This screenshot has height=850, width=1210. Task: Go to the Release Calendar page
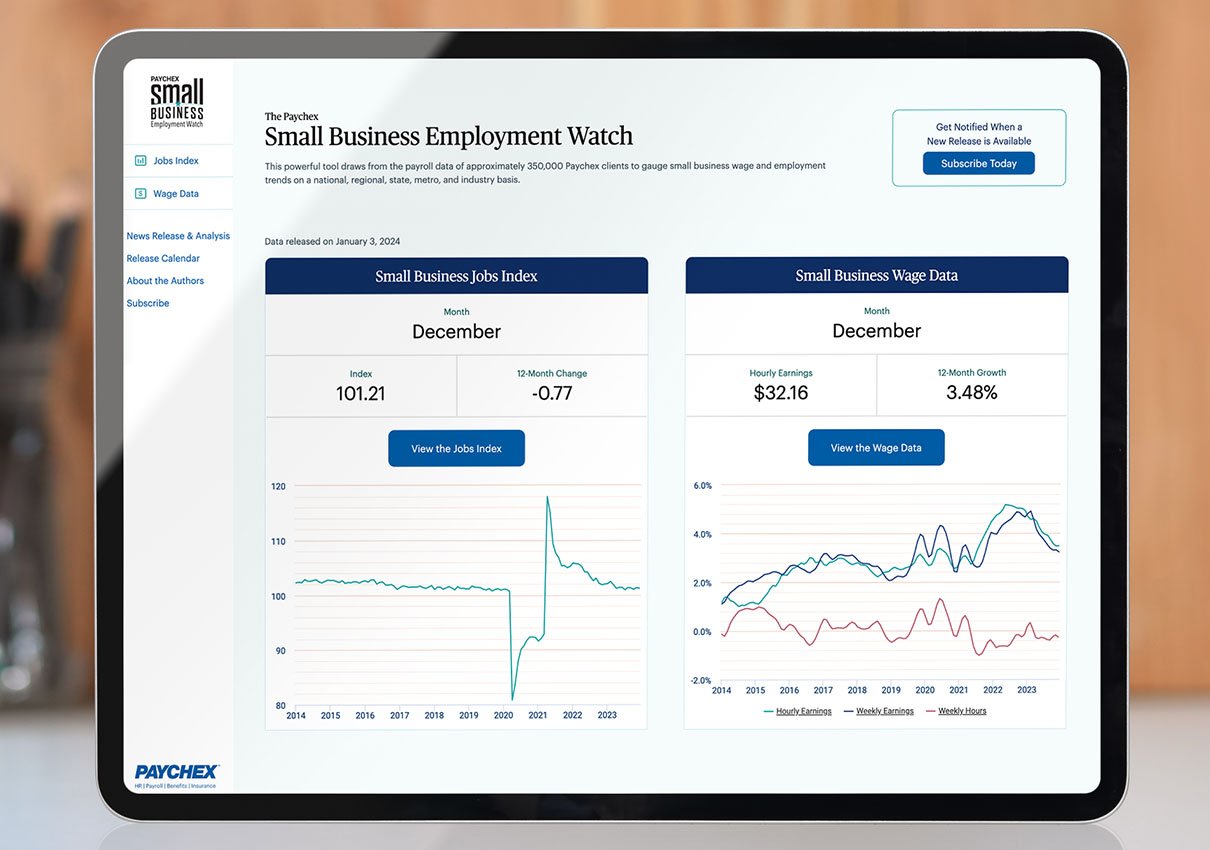pos(163,258)
